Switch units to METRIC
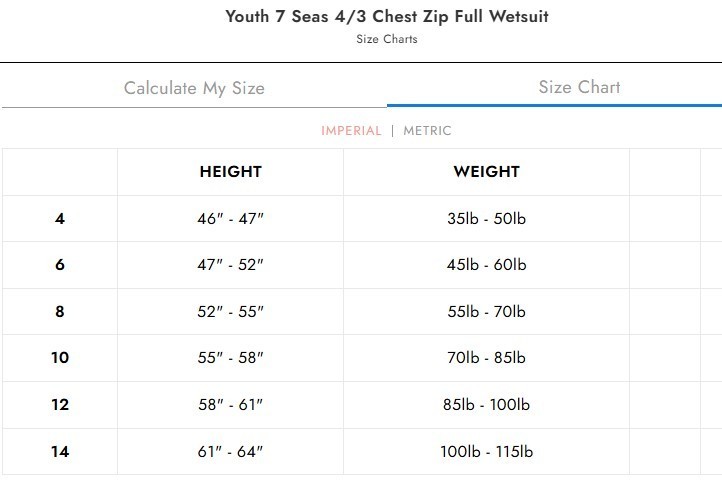Screen dimensions: 722x490 click(427, 131)
